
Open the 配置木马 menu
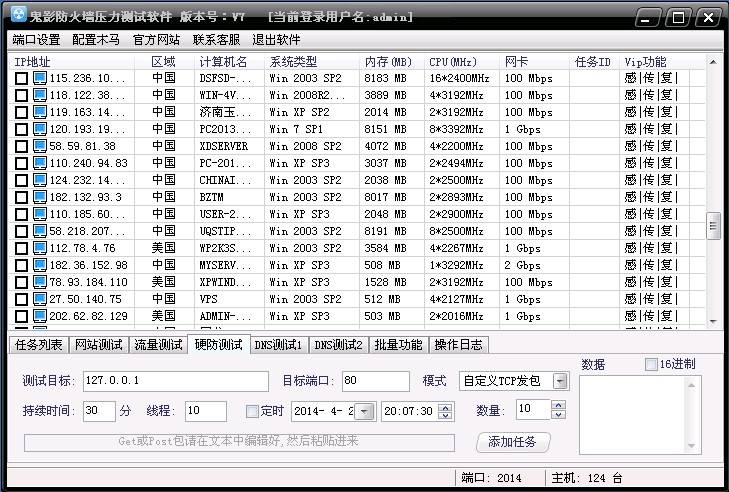[96, 40]
